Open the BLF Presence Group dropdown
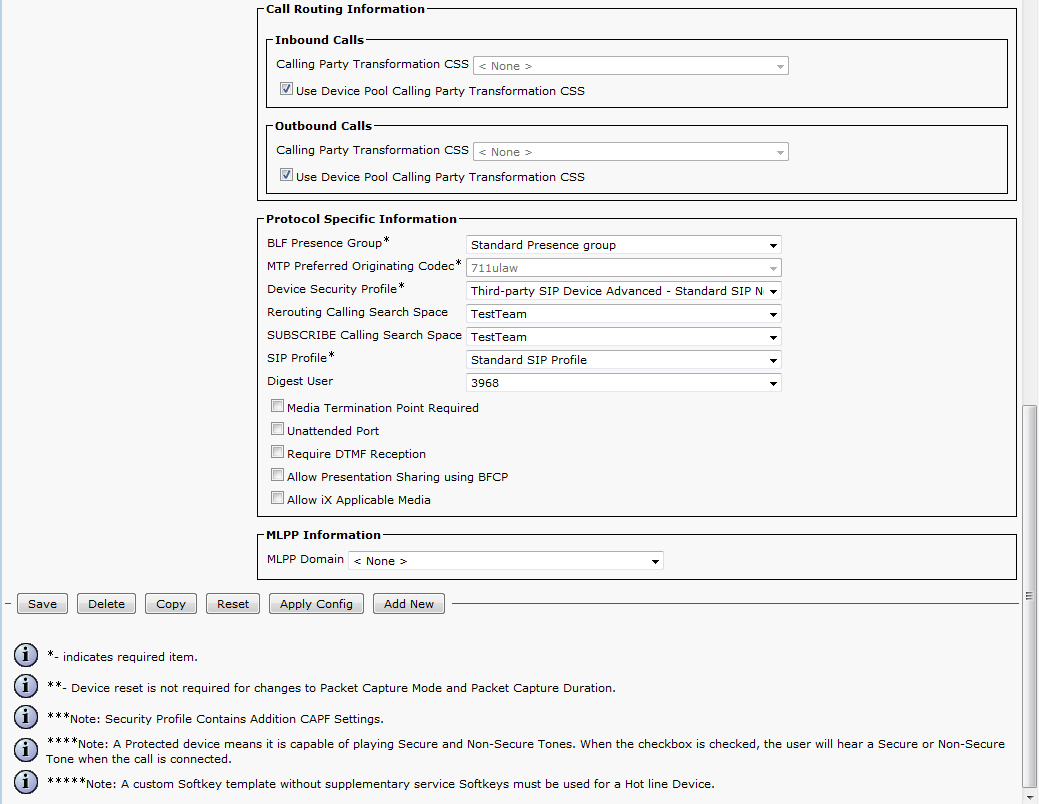The image size is (1039, 804). [x=624, y=245]
